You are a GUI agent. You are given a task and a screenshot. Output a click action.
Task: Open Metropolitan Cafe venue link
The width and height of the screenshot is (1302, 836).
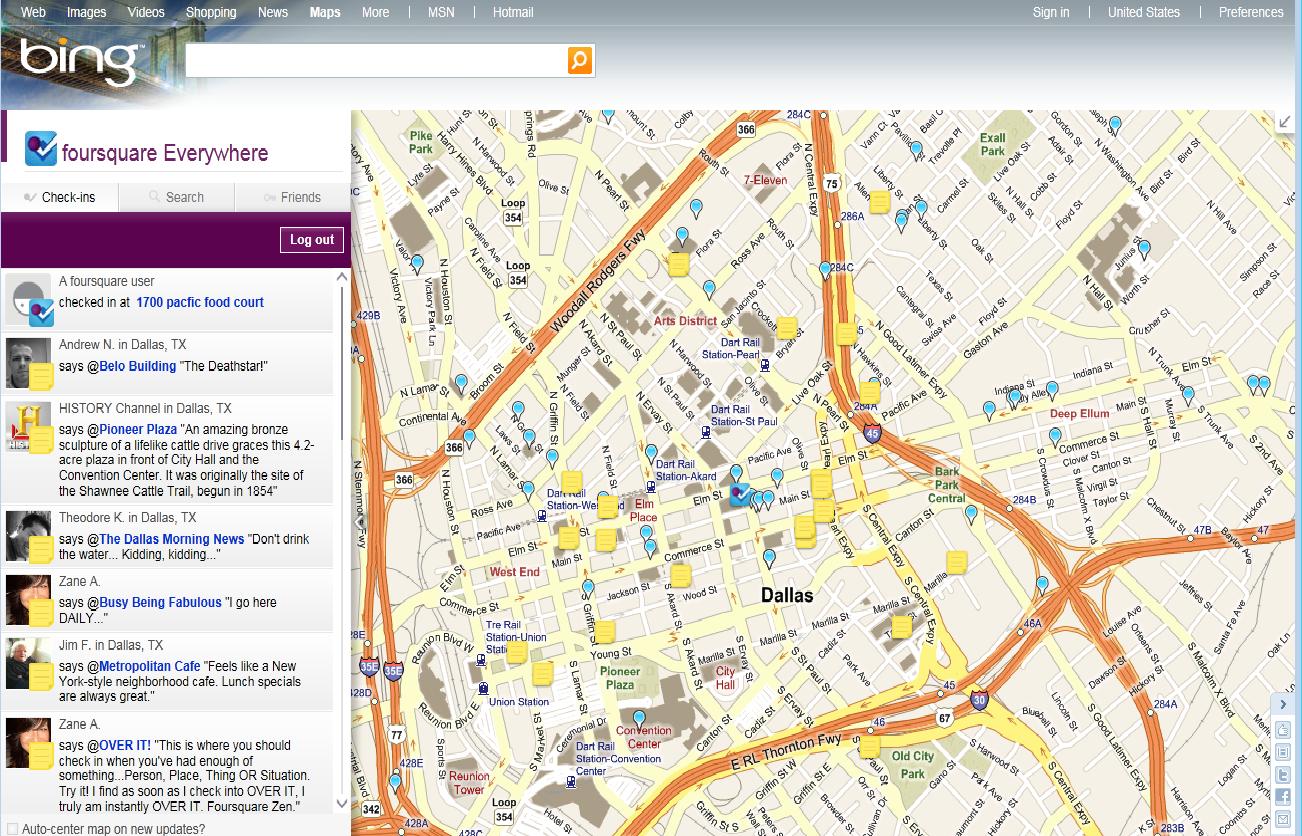pyautogui.click(x=150, y=666)
